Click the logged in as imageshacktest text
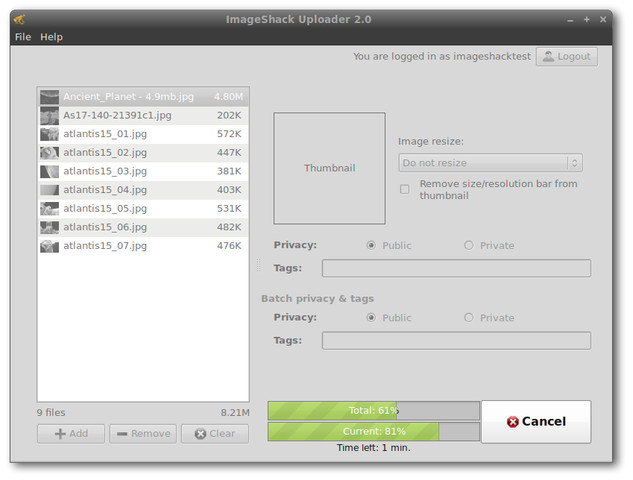 442,57
